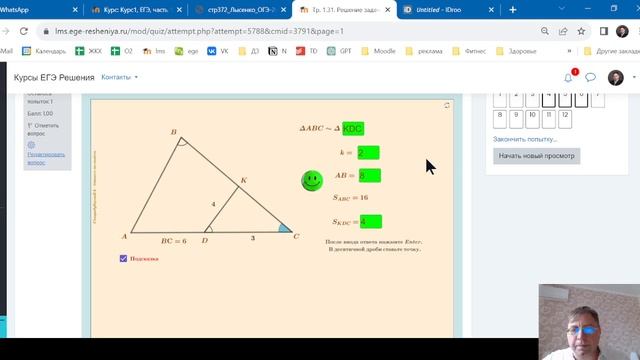Open the ege bookmark
Viewport: 640px width, 360px height.
click(x=186, y=51)
